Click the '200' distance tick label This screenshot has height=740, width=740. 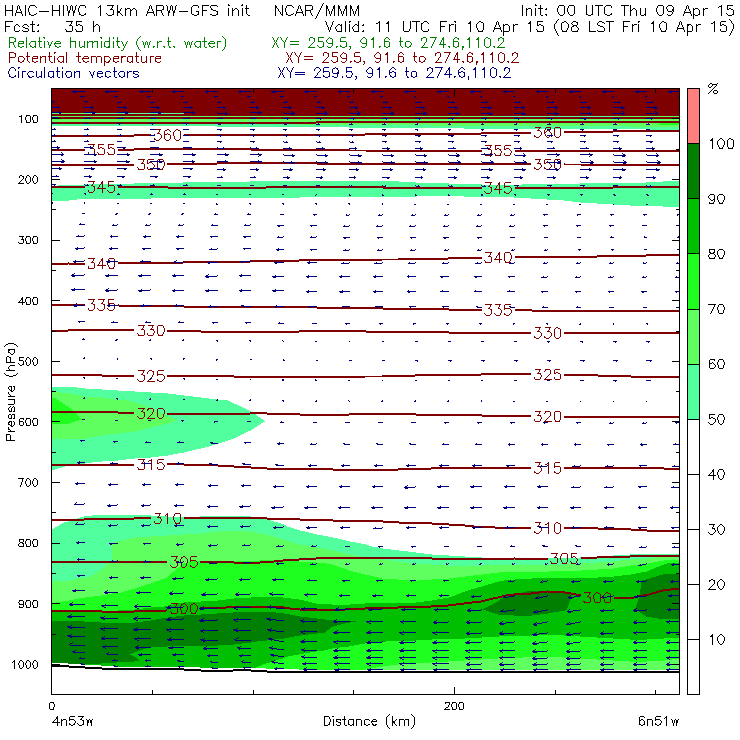click(x=454, y=706)
